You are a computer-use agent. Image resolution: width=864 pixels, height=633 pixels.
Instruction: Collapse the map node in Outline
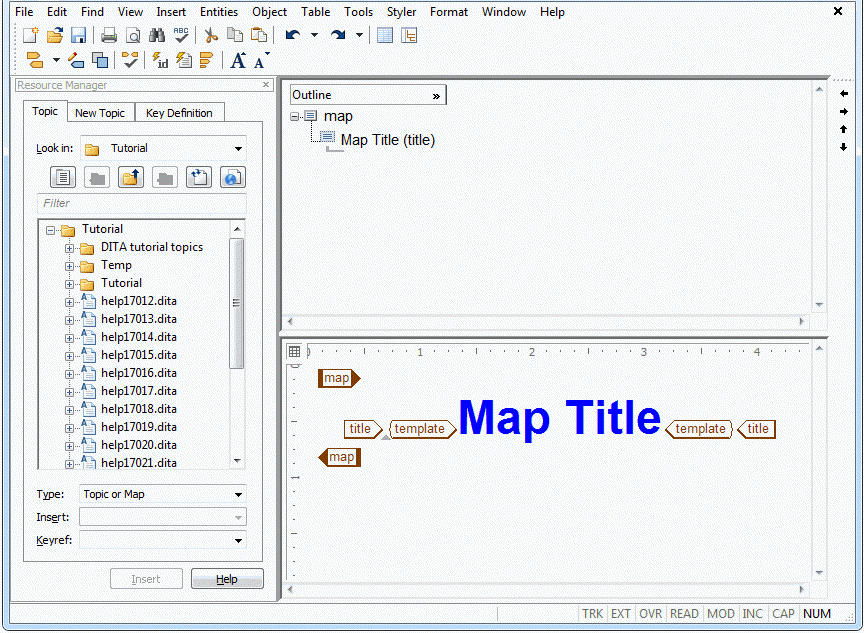[x=294, y=116]
